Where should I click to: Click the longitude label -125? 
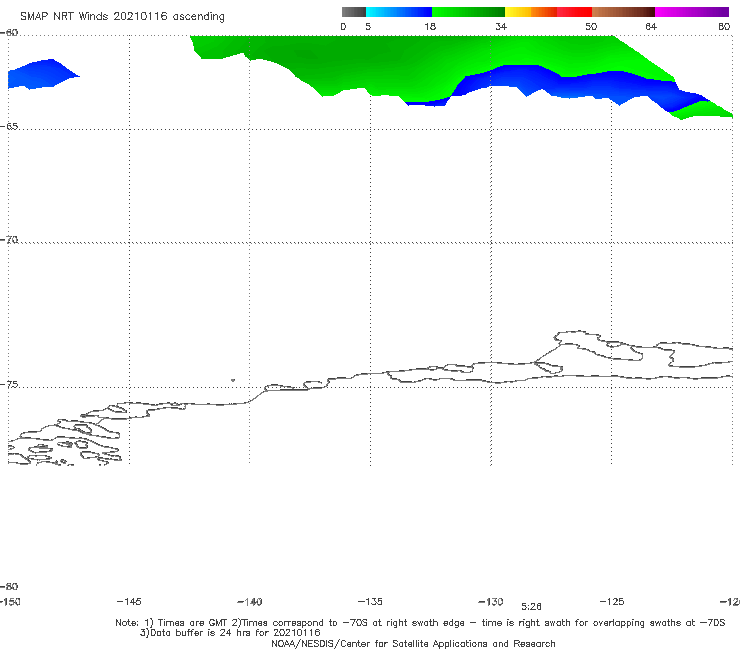tap(612, 602)
